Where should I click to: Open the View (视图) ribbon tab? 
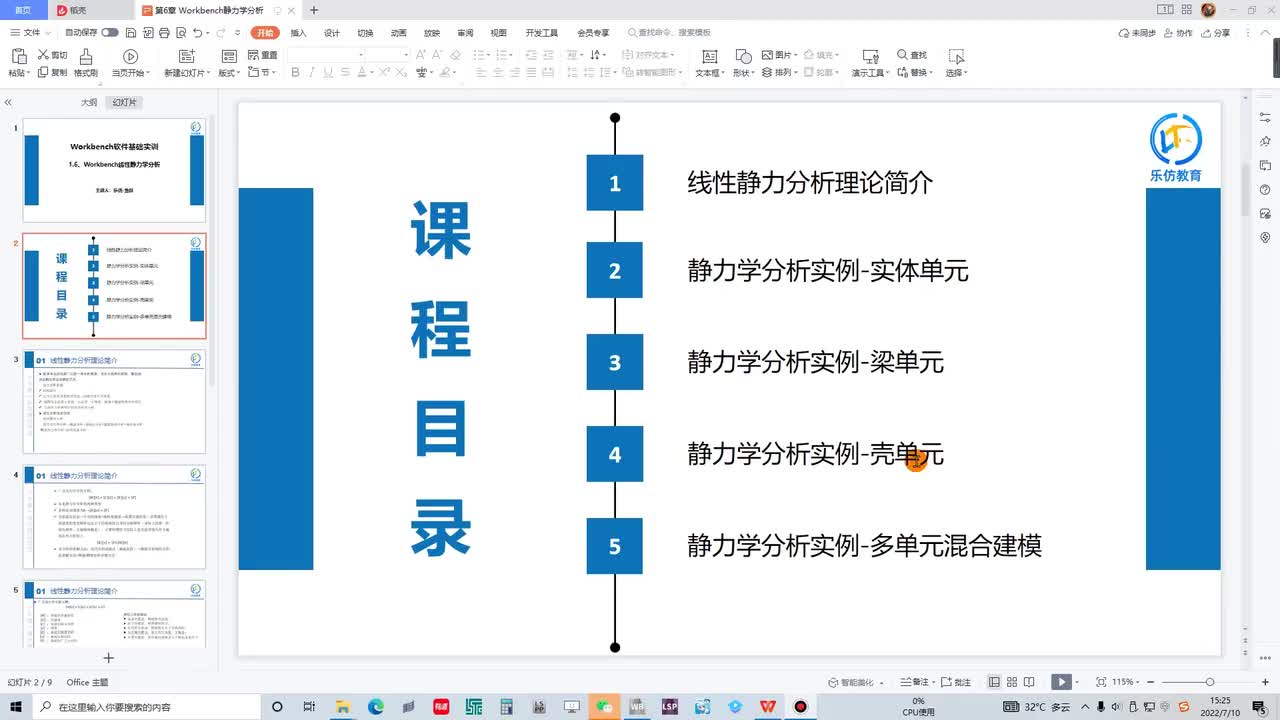pyautogui.click(x=498, y=33)
